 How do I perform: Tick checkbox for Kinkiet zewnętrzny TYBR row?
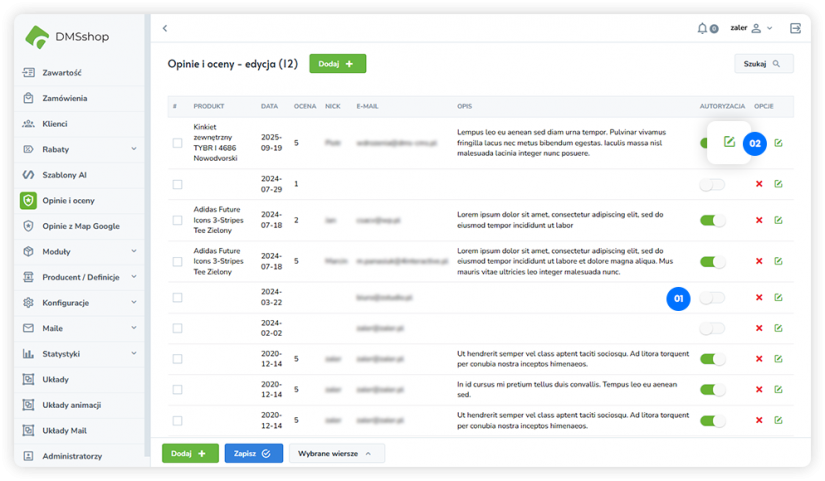pyautogui.click(x=177, y=143)
